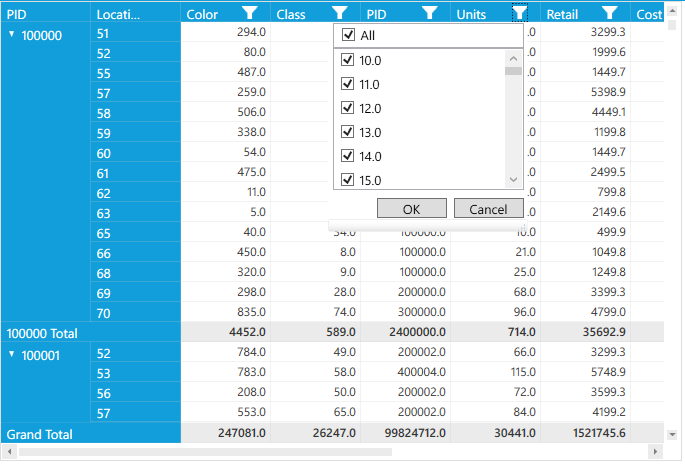Uncheck the 12.0 filter value

[x=348, y=108]
